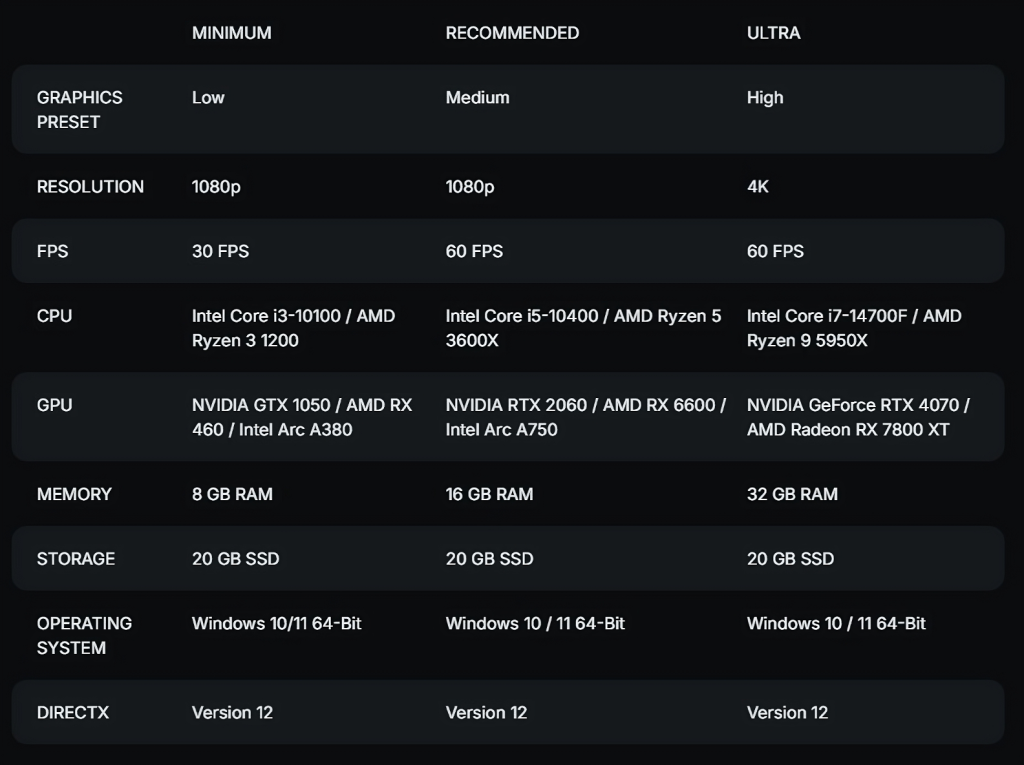Select the 4K resolution cell
The image size is (1024, 765).
click(758, 187)
